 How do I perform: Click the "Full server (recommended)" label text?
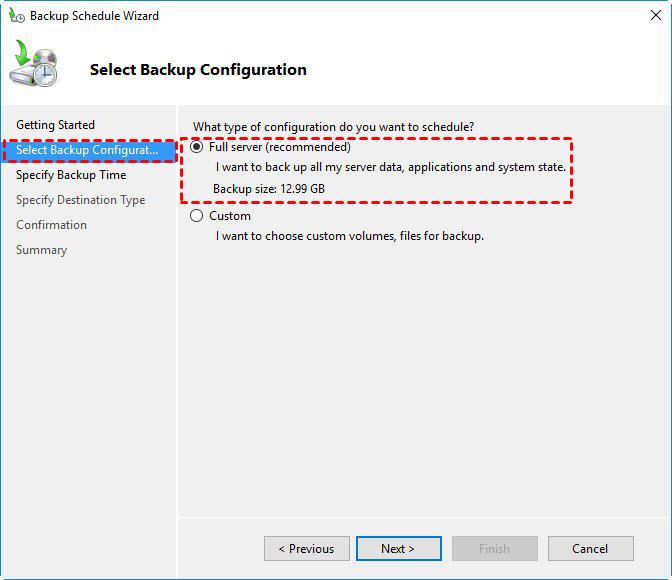[x=279, y=147]
